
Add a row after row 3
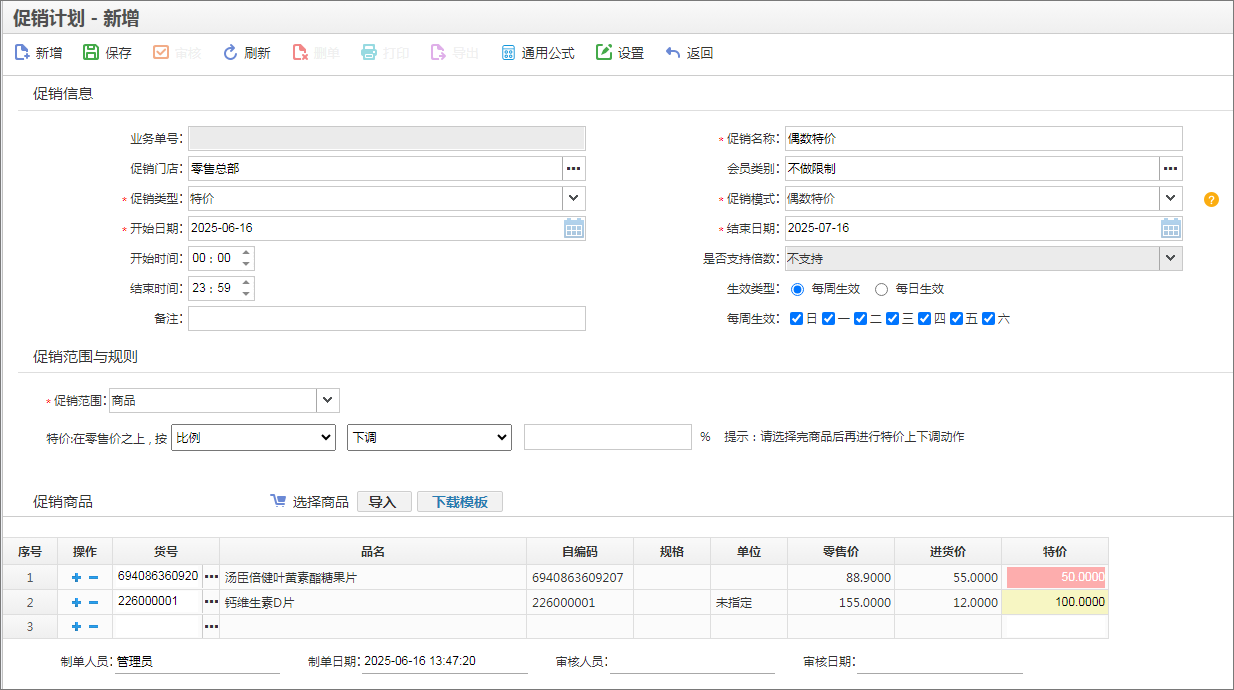click(77, 627)
